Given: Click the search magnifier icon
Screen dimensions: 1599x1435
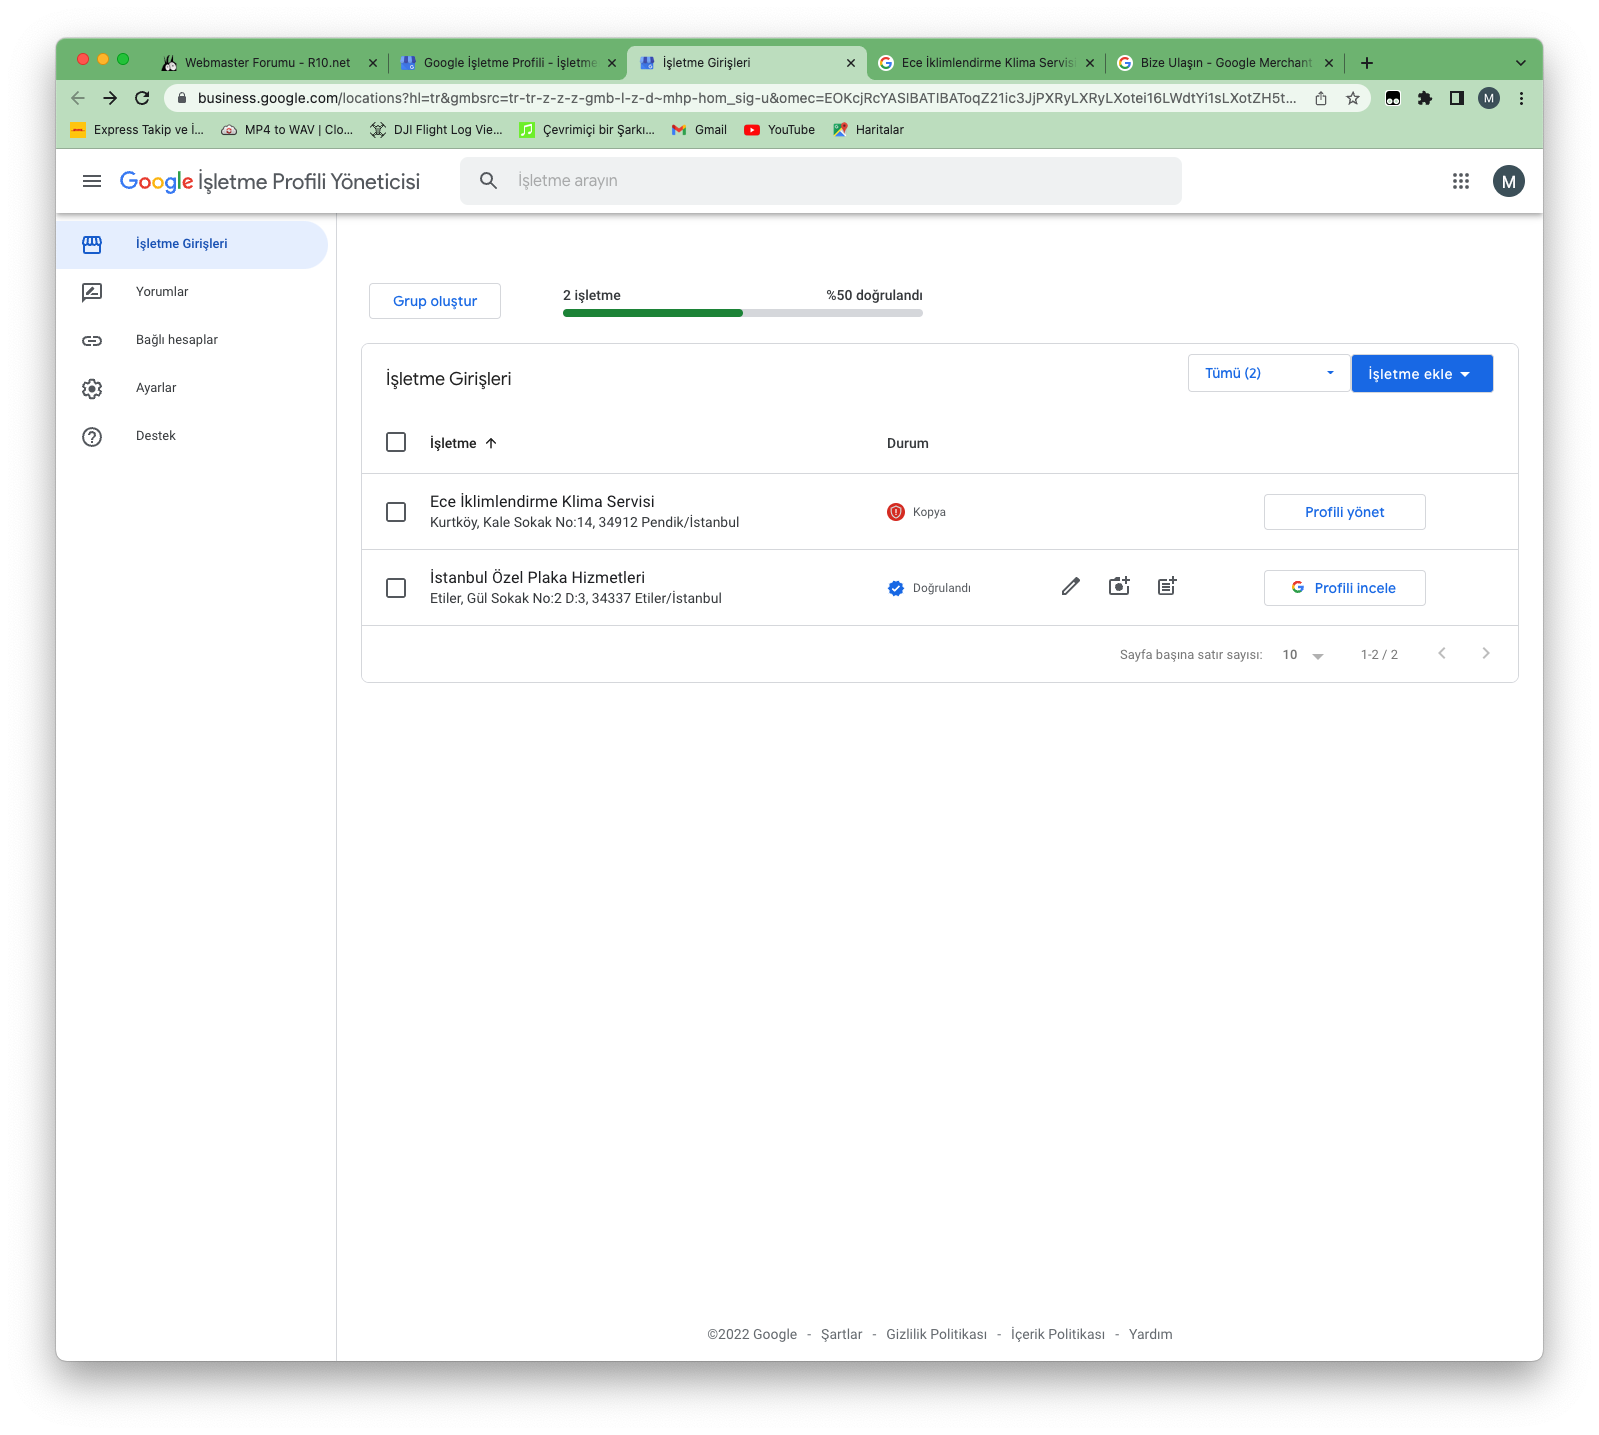Looking at the screenshot, I should 488,181.
